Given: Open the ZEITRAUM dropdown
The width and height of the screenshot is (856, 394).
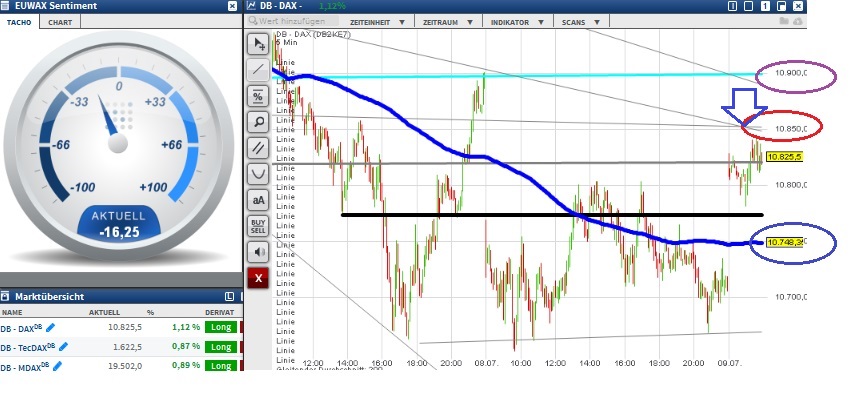Looking at the screenshot, I should point(448,22).
